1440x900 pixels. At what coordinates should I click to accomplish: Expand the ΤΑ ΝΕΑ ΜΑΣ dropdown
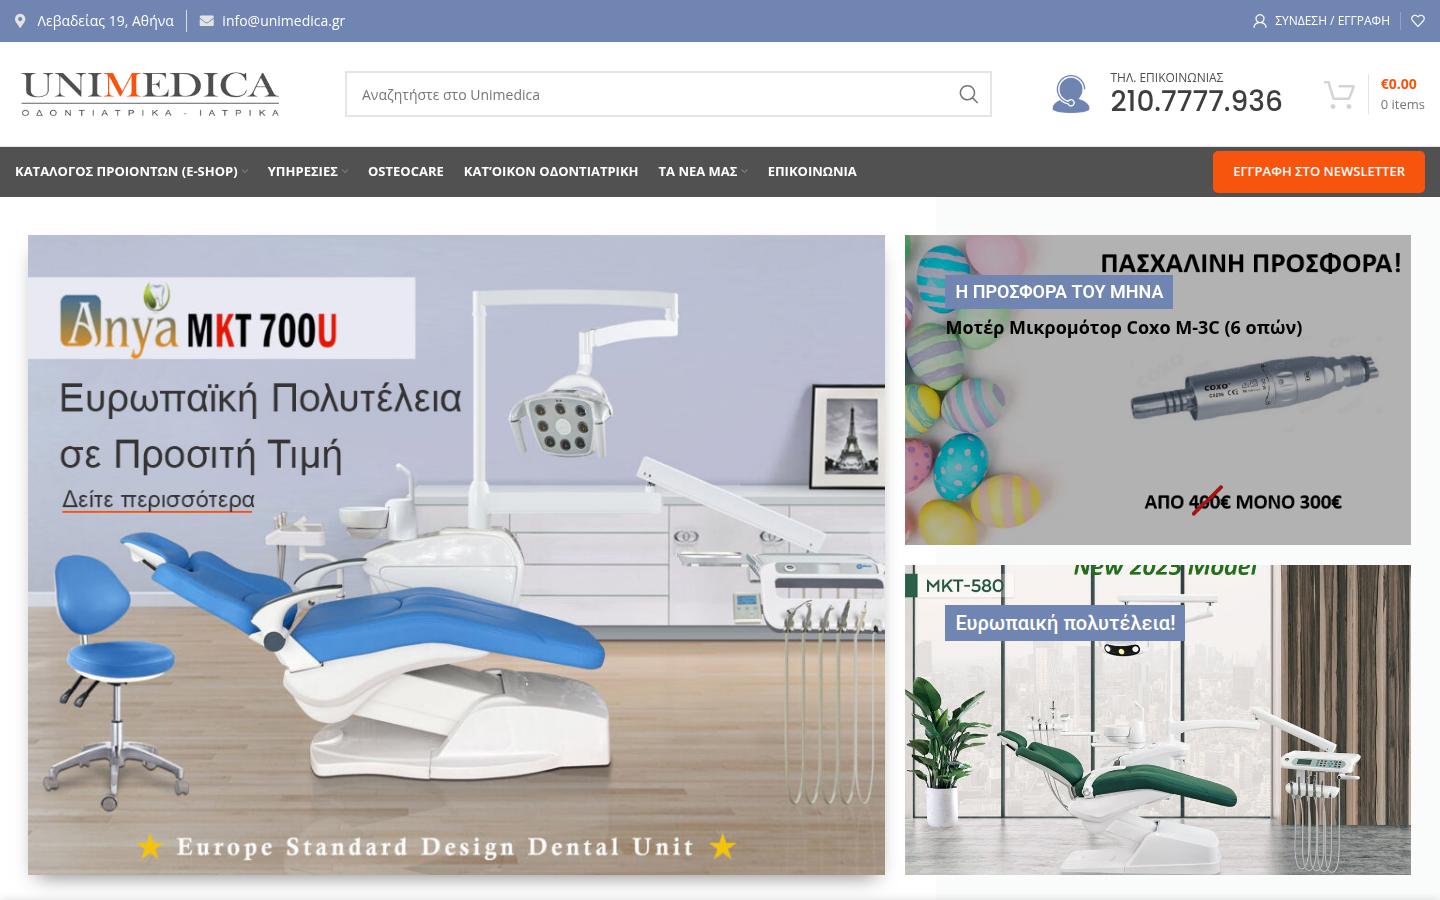(703, 172)
